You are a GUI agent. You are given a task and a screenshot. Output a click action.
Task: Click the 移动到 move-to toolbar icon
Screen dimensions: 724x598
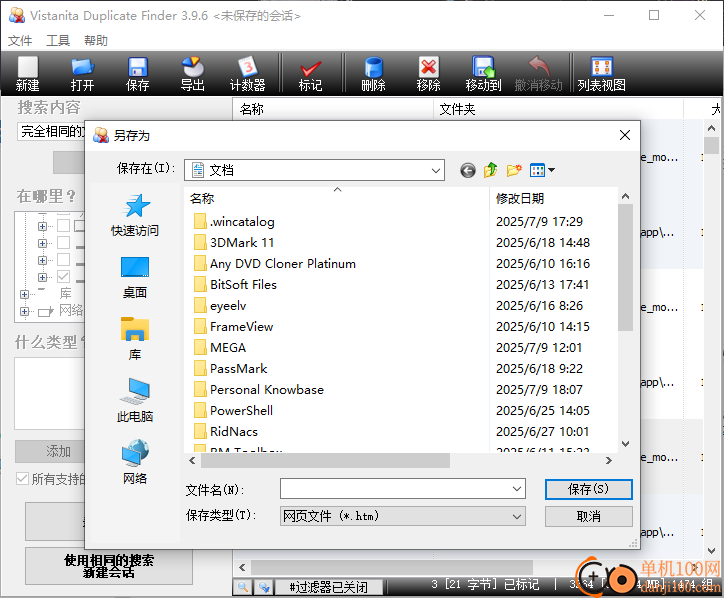click(483, 73)
